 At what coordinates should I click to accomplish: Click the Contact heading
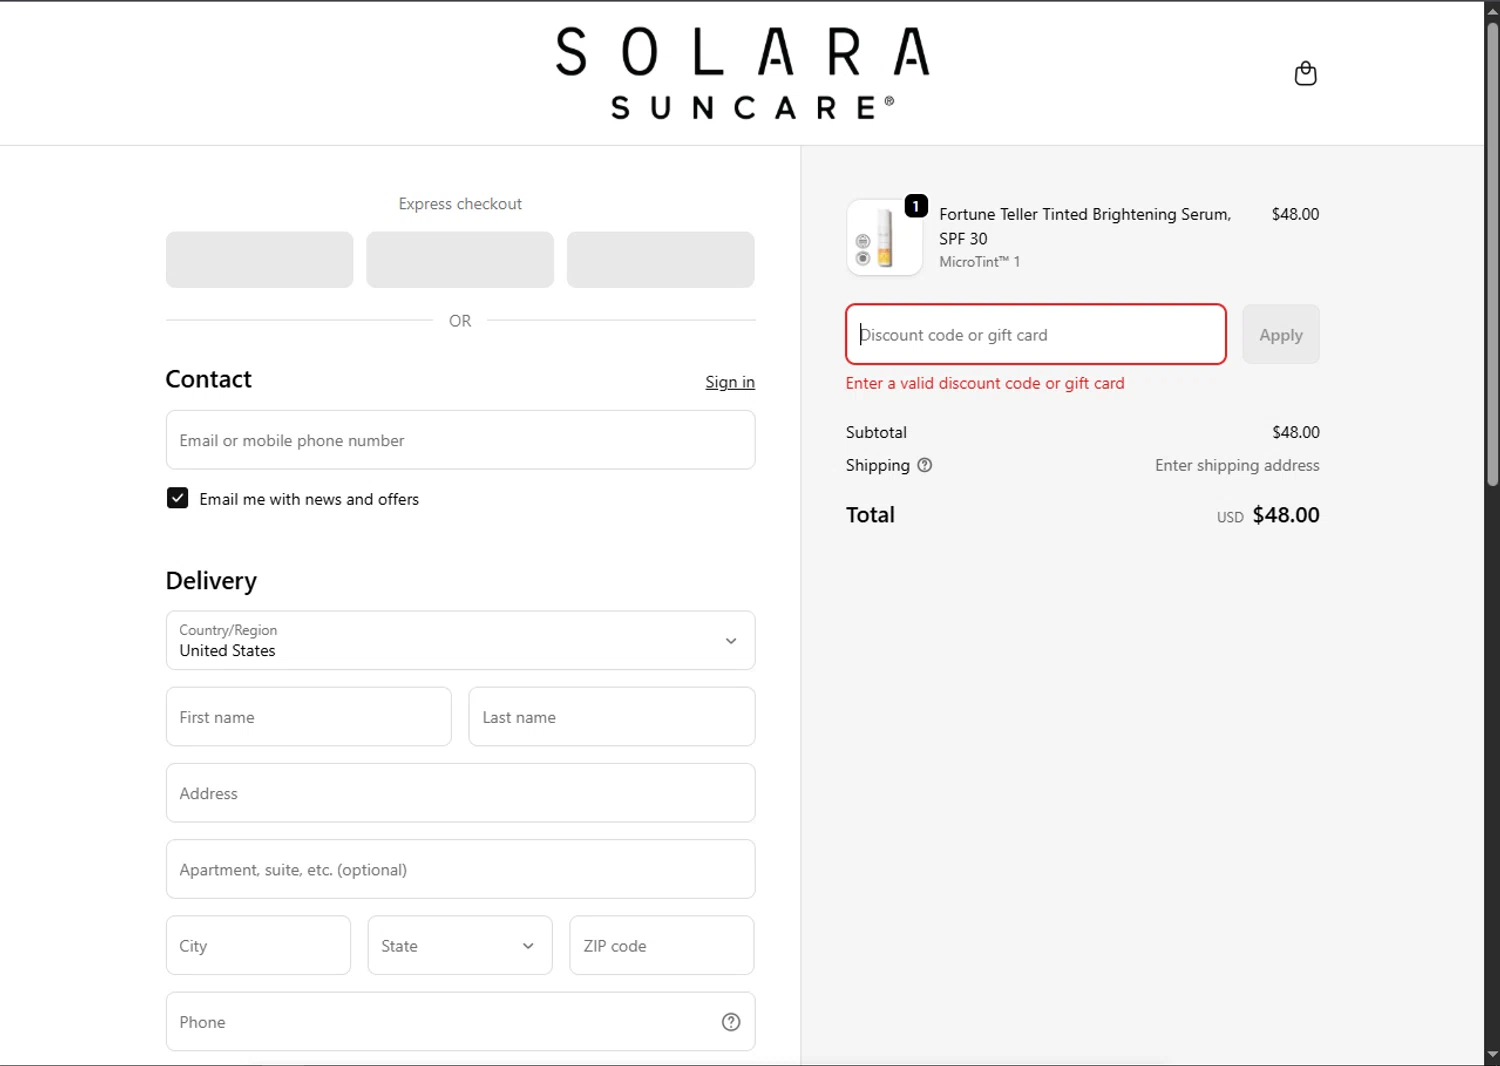pos(208,379)
